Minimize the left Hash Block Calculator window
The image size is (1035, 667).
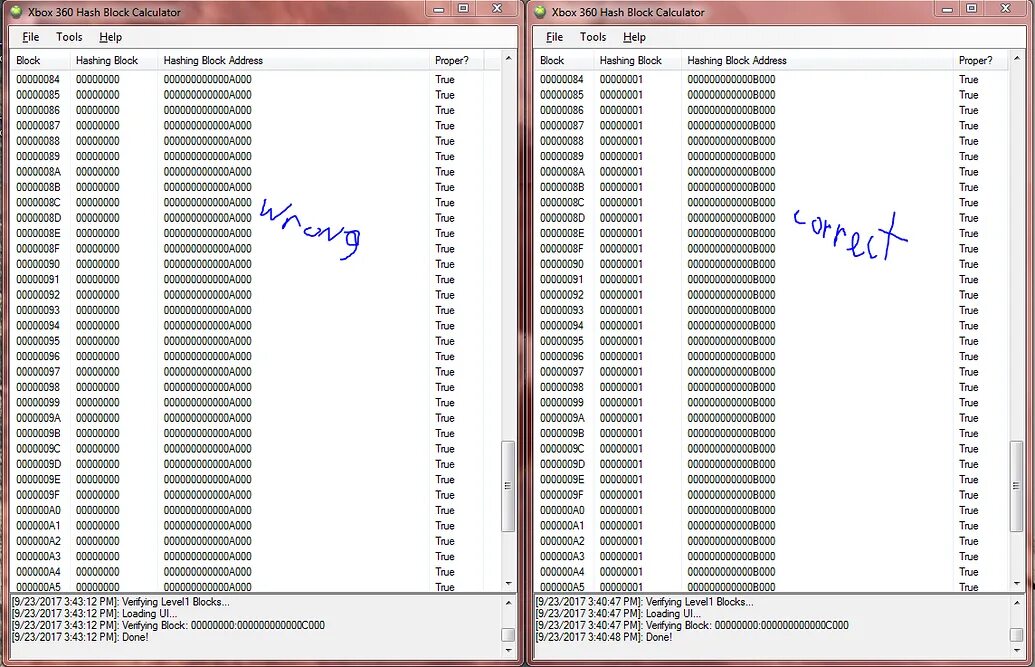(x=438, y=9)
